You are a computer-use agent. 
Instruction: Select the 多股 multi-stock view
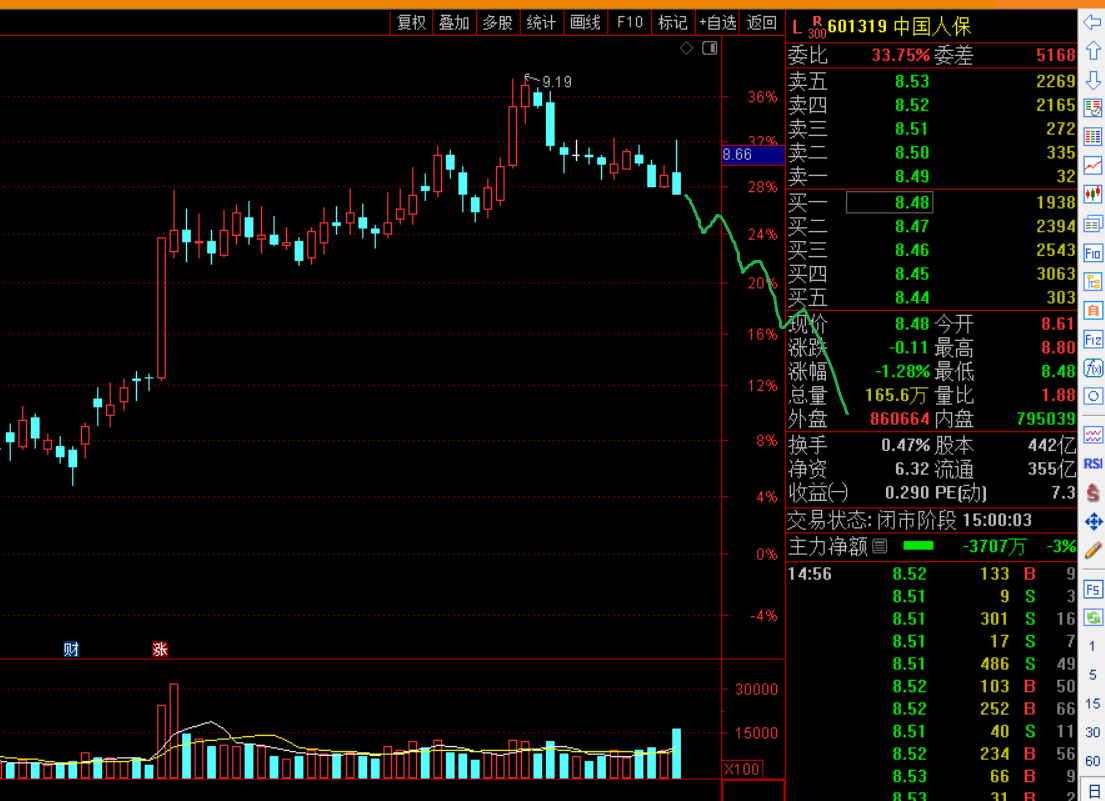(x=498, y=23)
